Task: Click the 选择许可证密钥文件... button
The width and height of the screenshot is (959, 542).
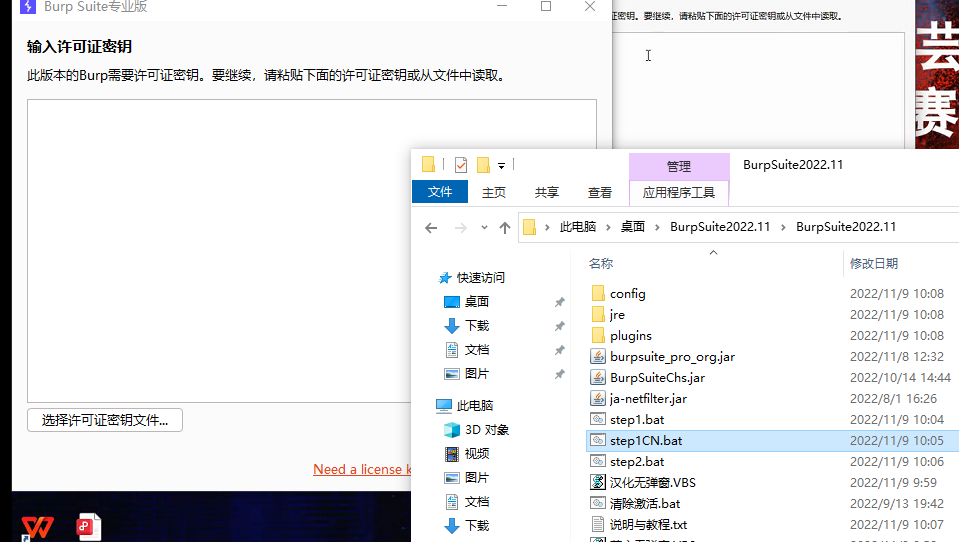Action: point(105,420)
